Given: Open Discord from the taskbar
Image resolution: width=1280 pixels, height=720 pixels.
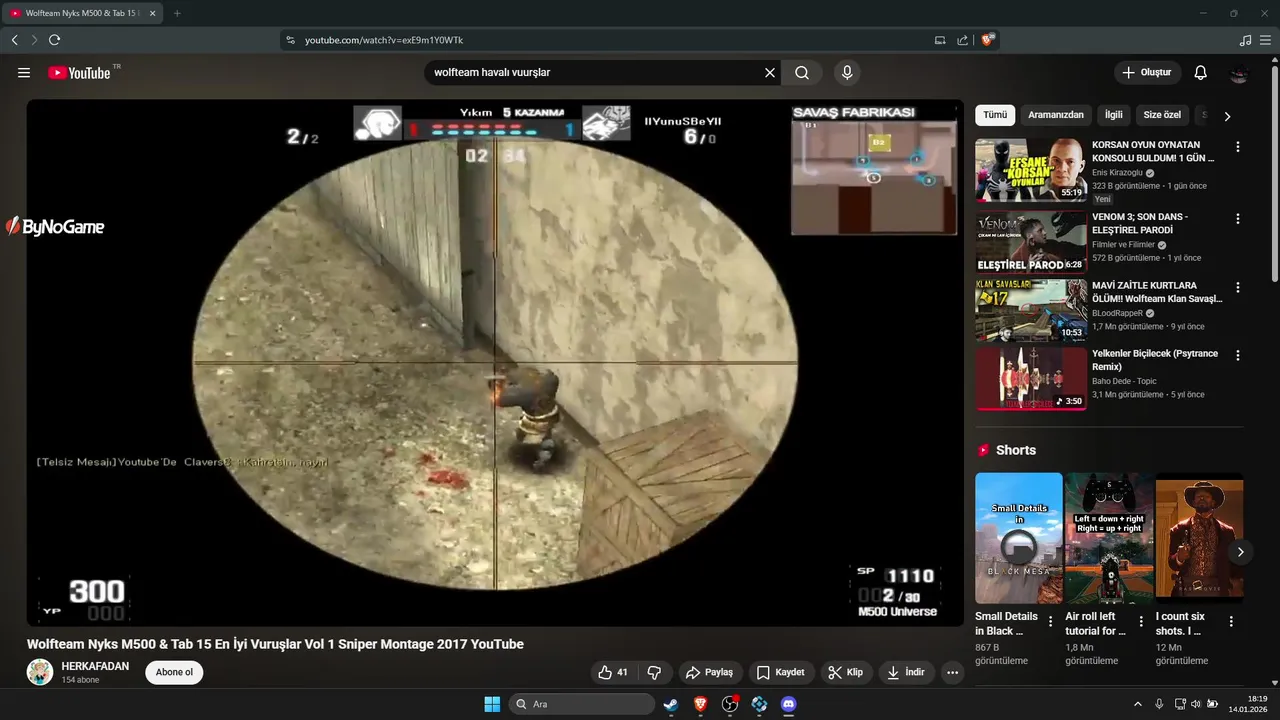Looking at the screenshot, I should (788, 704).
